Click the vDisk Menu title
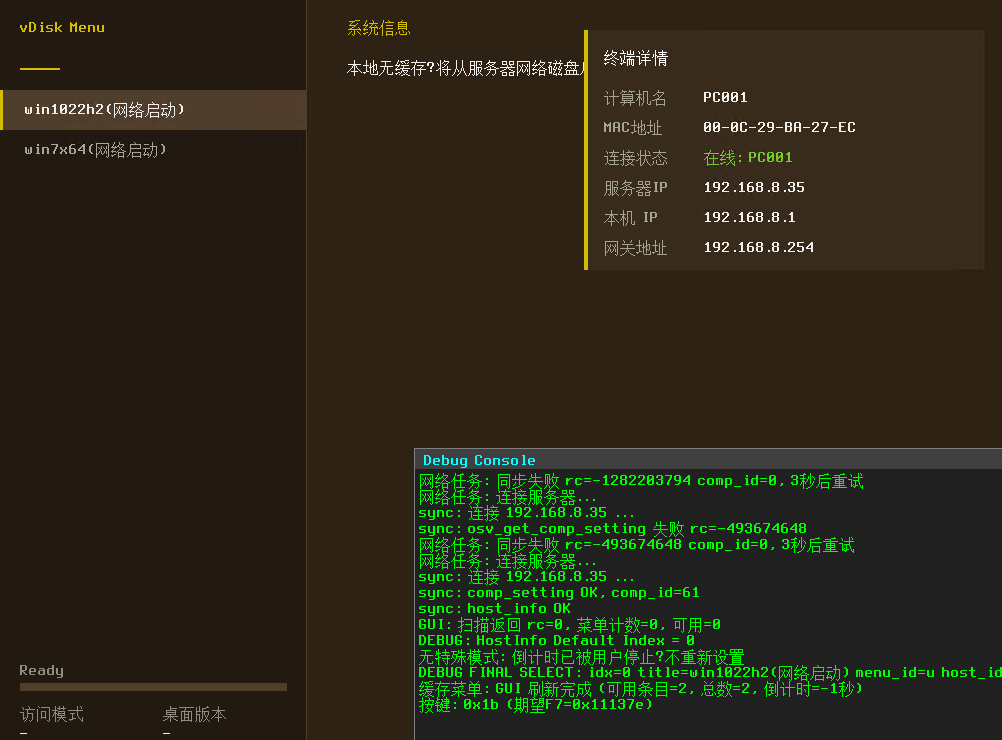The height and width of the screenshot is (740, 1002). pyautogui.click(x=62, y=27)
